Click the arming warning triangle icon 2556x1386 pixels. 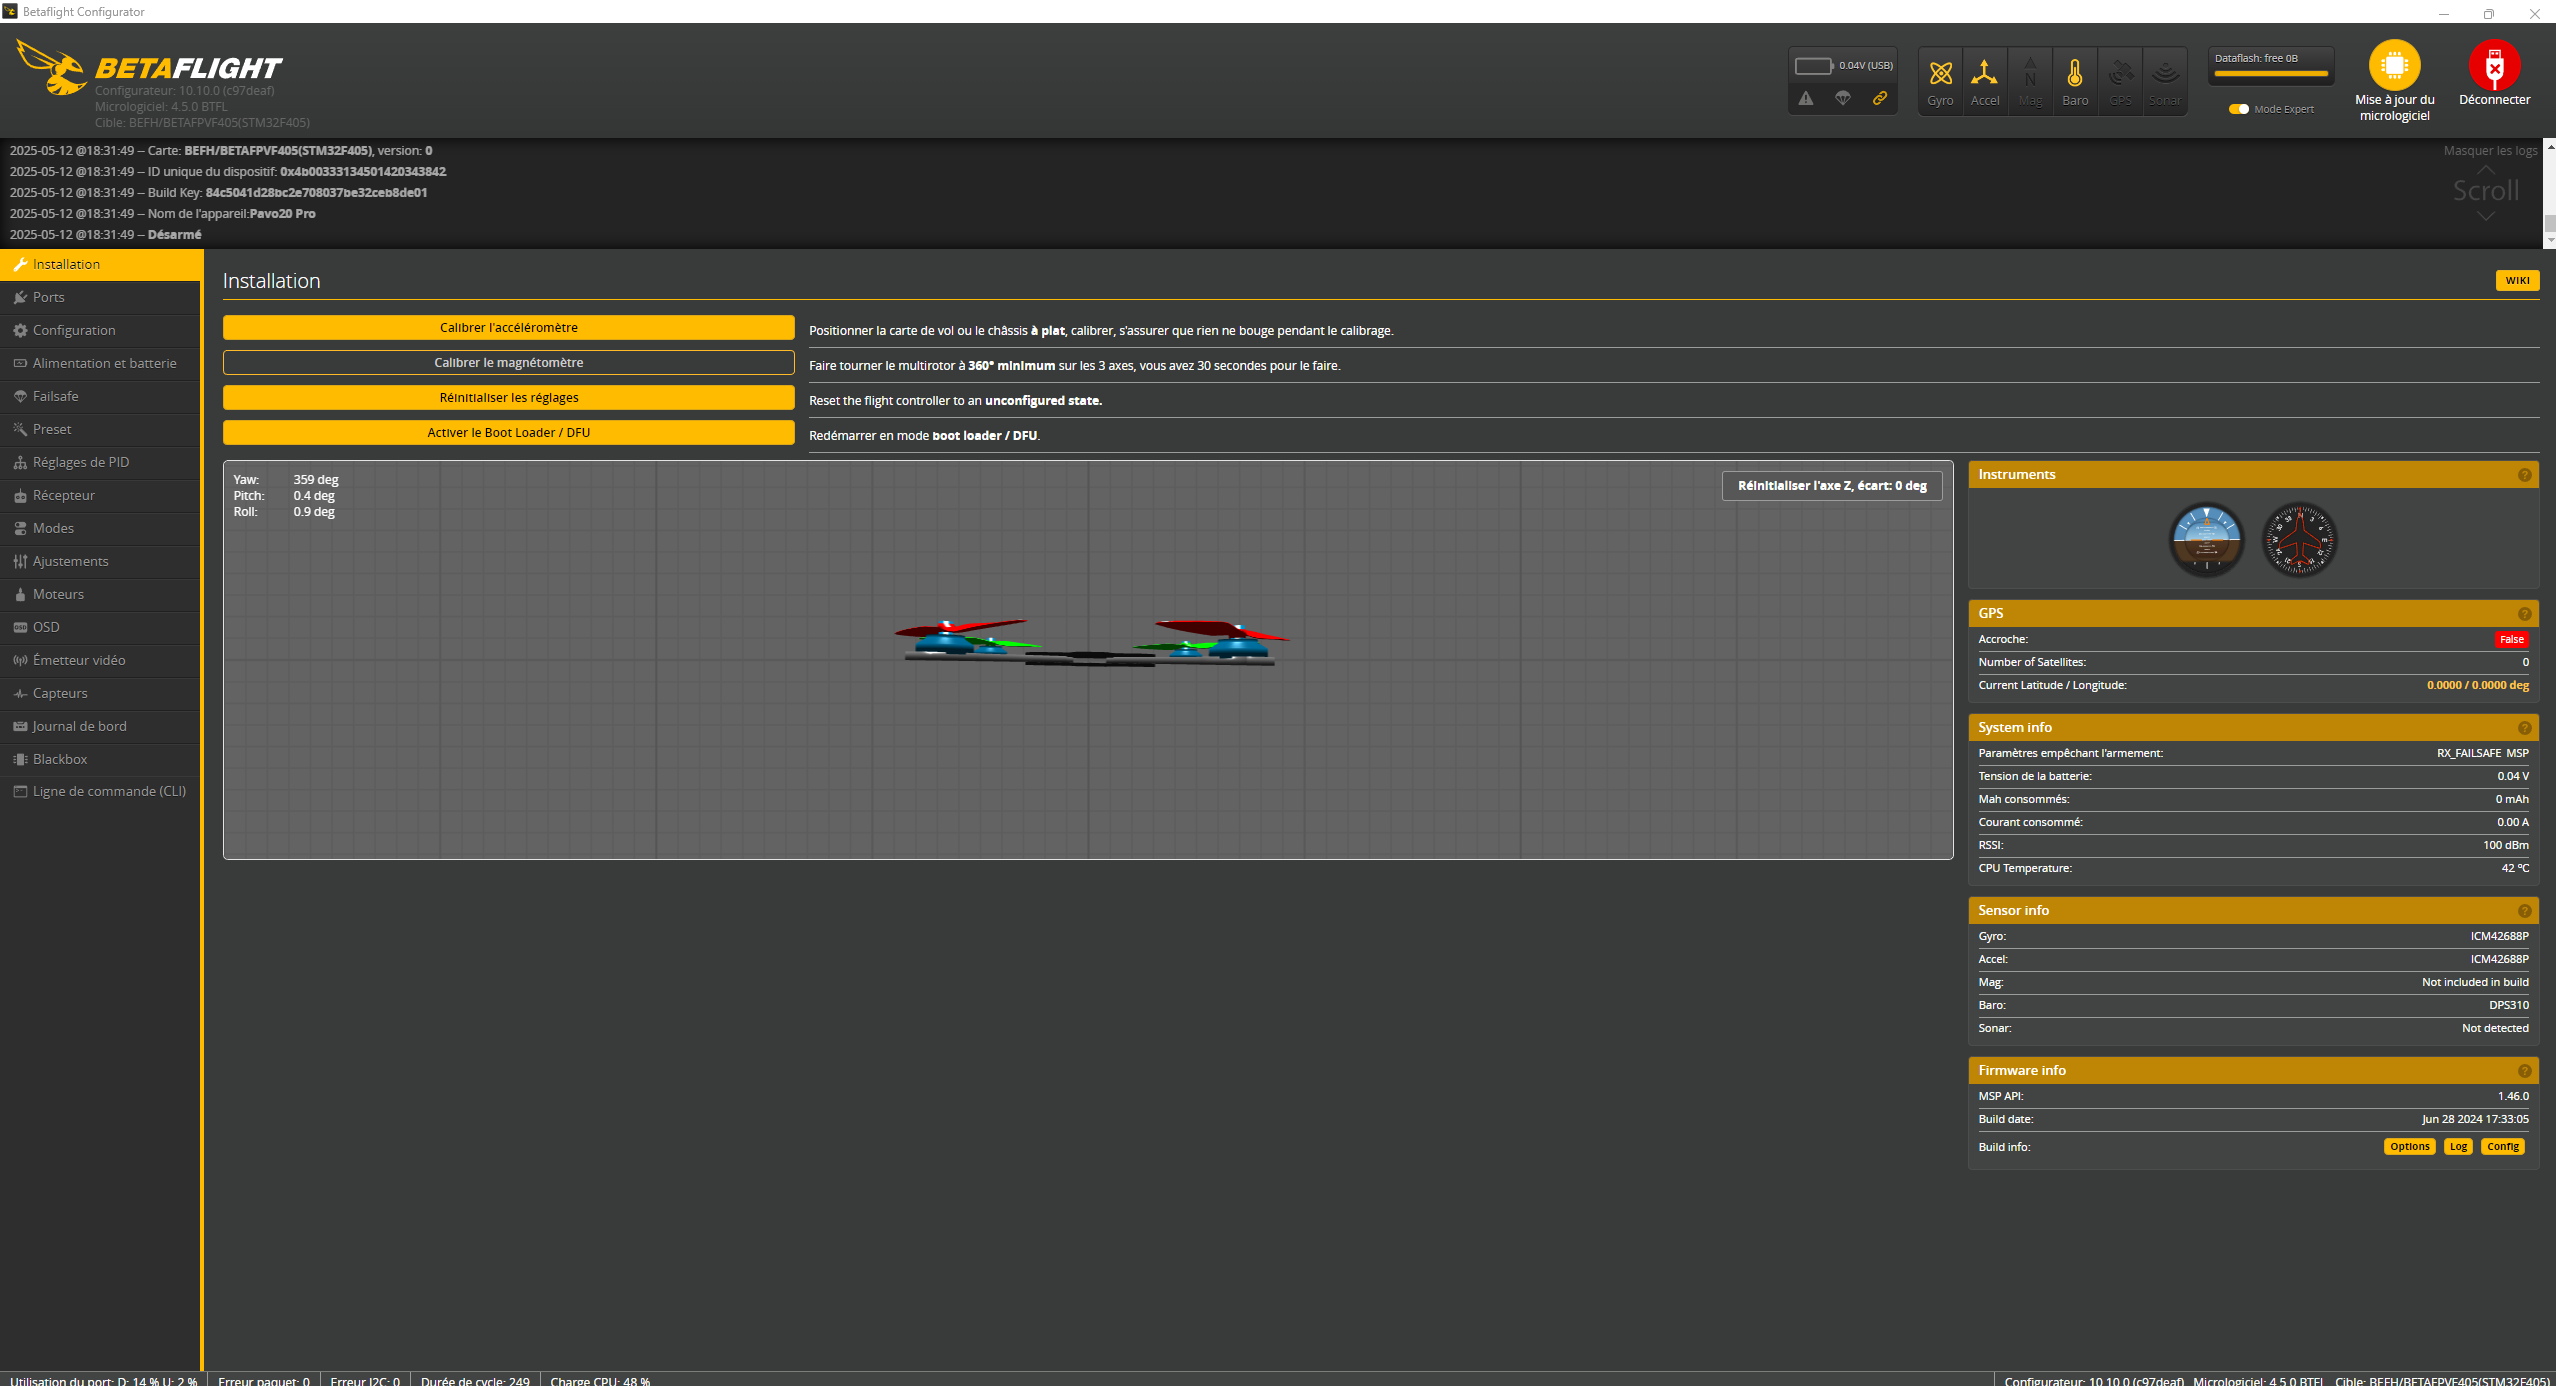pos(1806,98)
